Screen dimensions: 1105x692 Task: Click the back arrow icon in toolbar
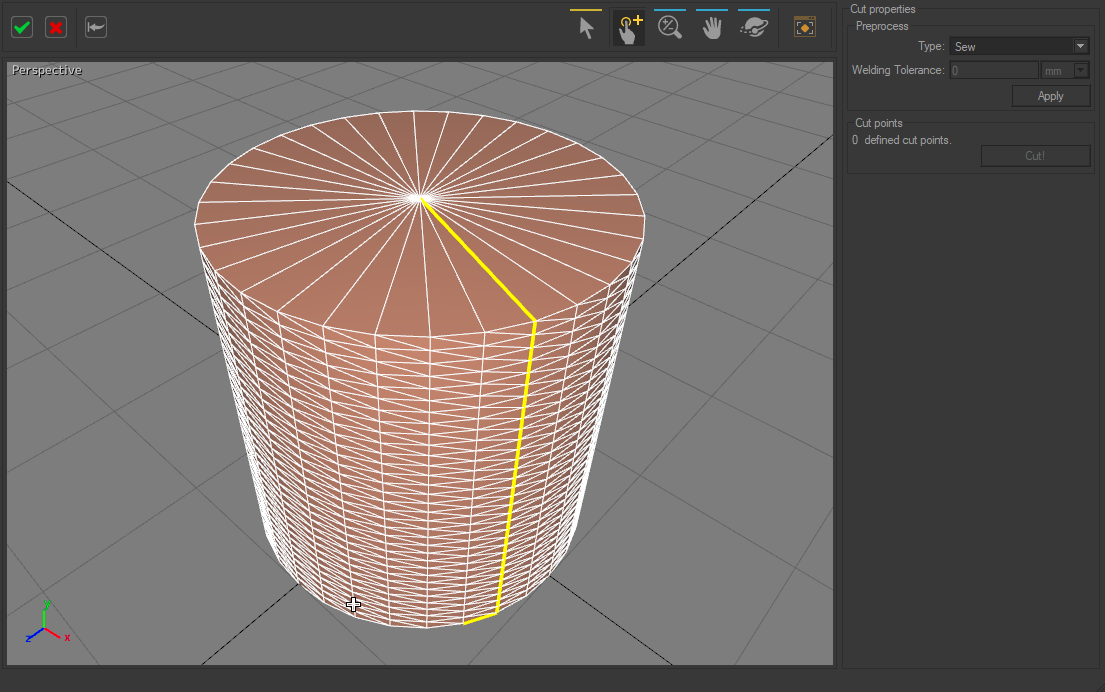click(96, 27)
